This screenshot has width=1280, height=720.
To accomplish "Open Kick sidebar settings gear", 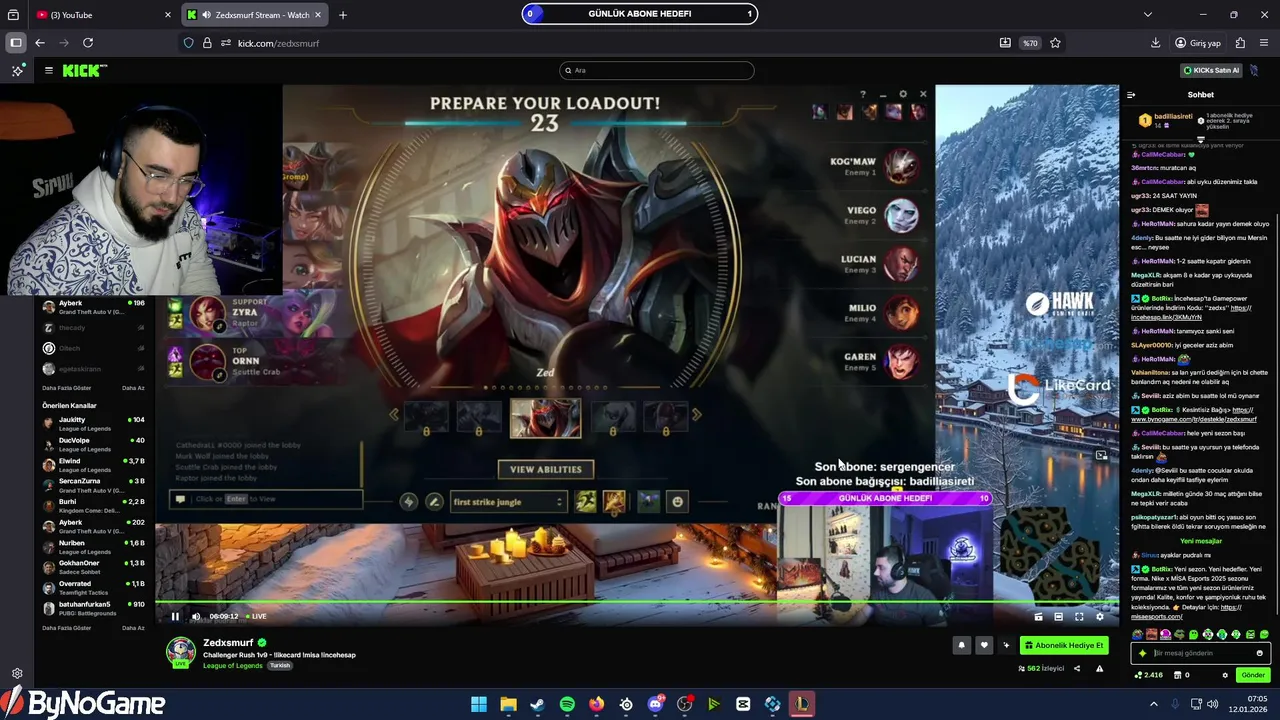I will click(x=17, y=674).
